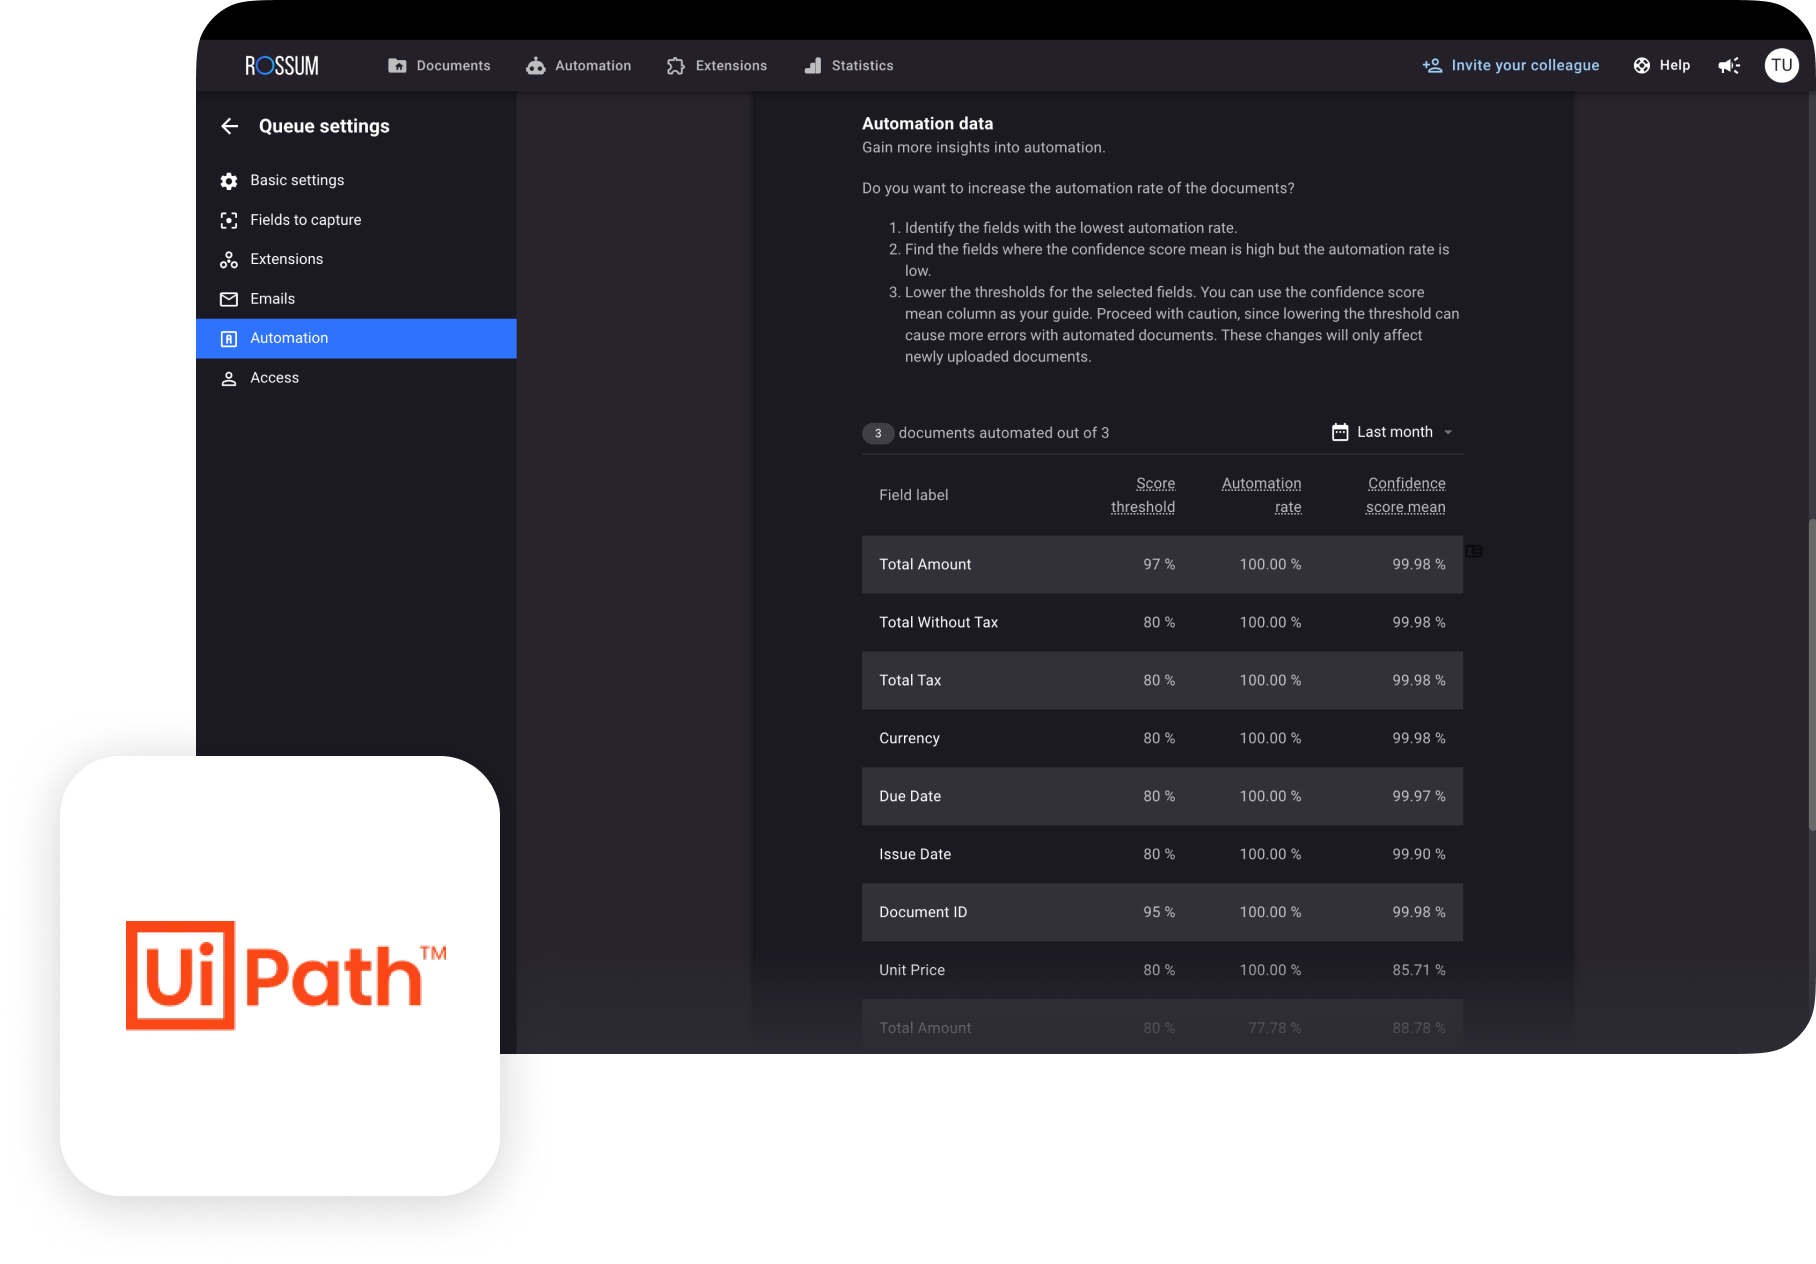The height and width of the screenshot is (1264, 1816).
Task: Click the 95 % threshold for Document ID
Action: (x=1159, y=913)
